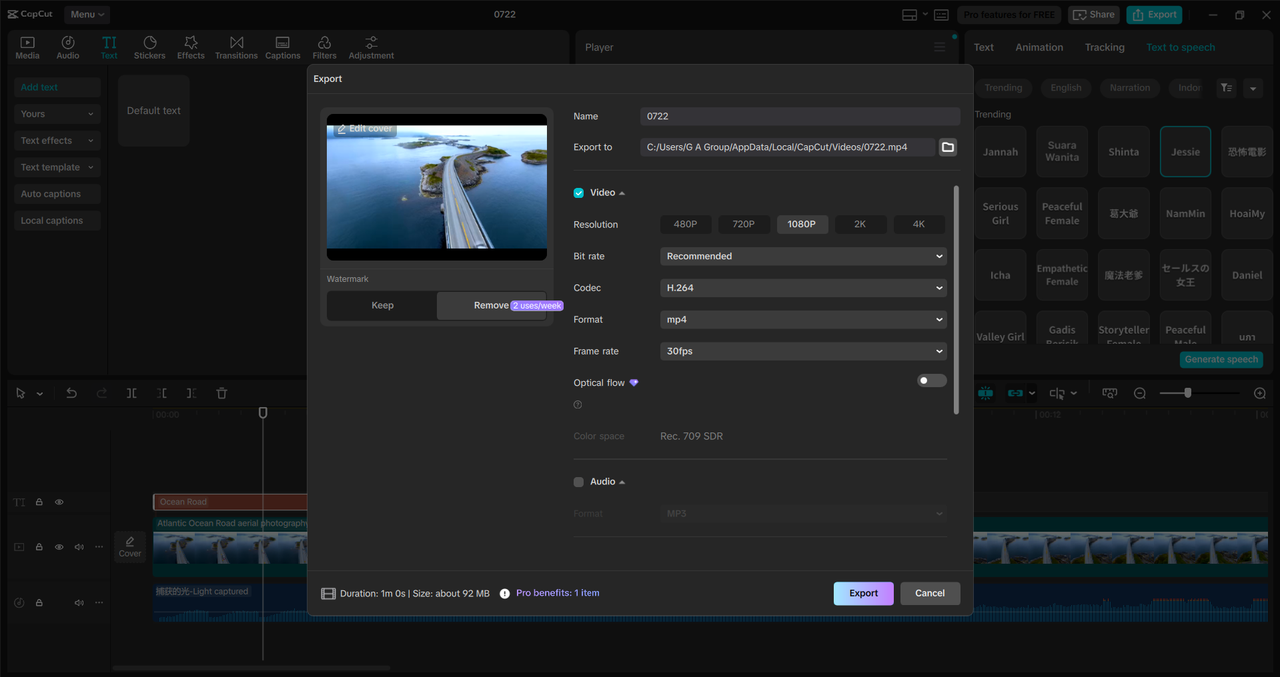Open the Frame rate 30fps dropdown
This screenshot has height=677, width=1280.
point(803,351)
